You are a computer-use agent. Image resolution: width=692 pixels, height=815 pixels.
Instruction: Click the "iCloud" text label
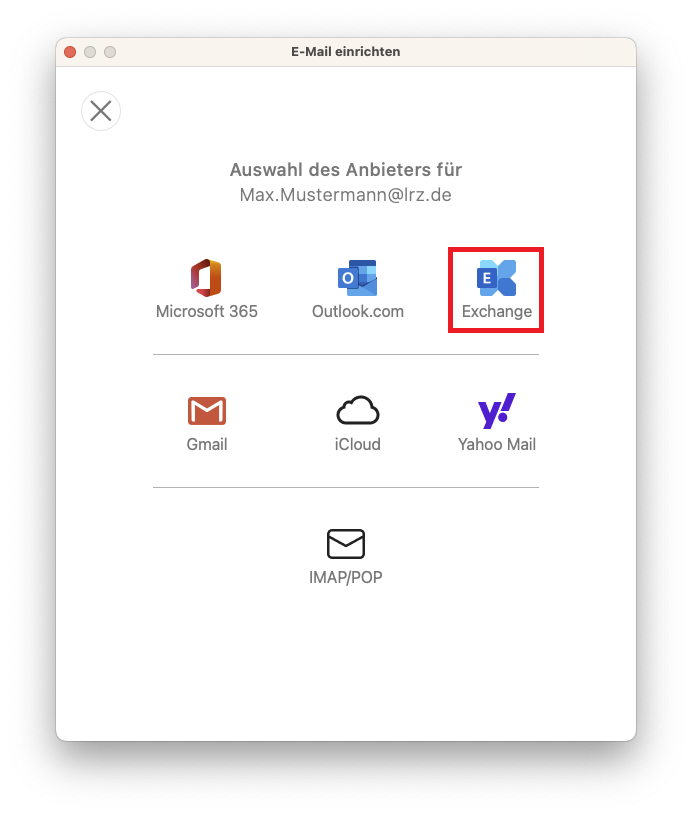point(357,444)
